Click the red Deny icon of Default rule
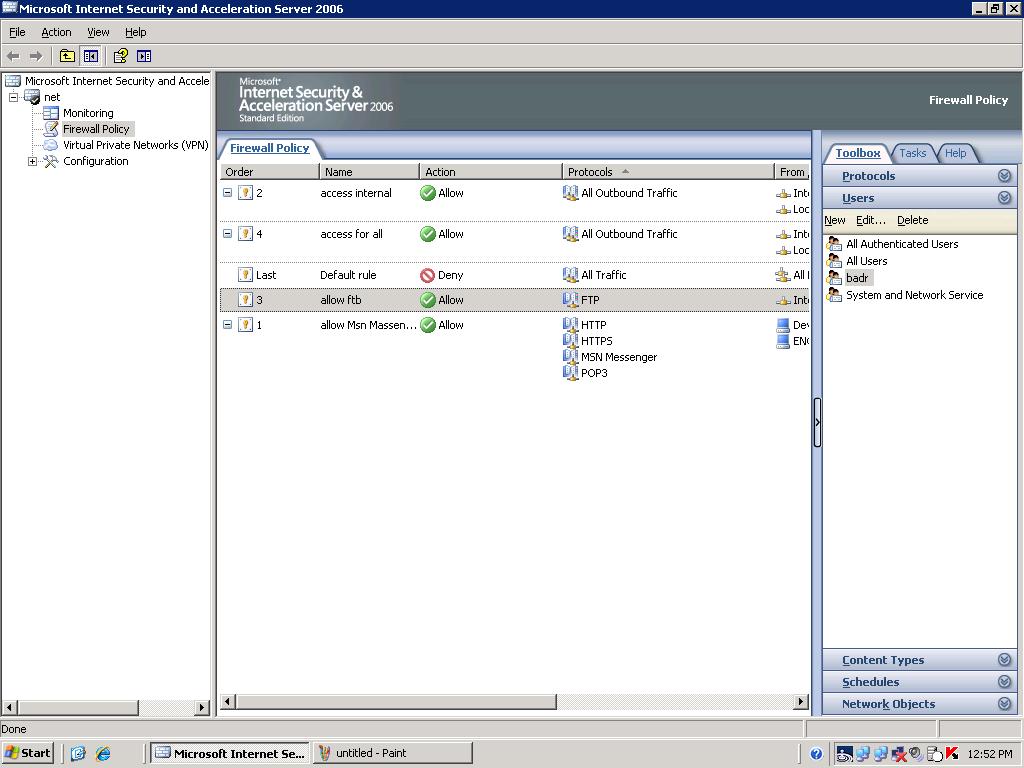Viewport: 1024px width, 768px height. 428,276
